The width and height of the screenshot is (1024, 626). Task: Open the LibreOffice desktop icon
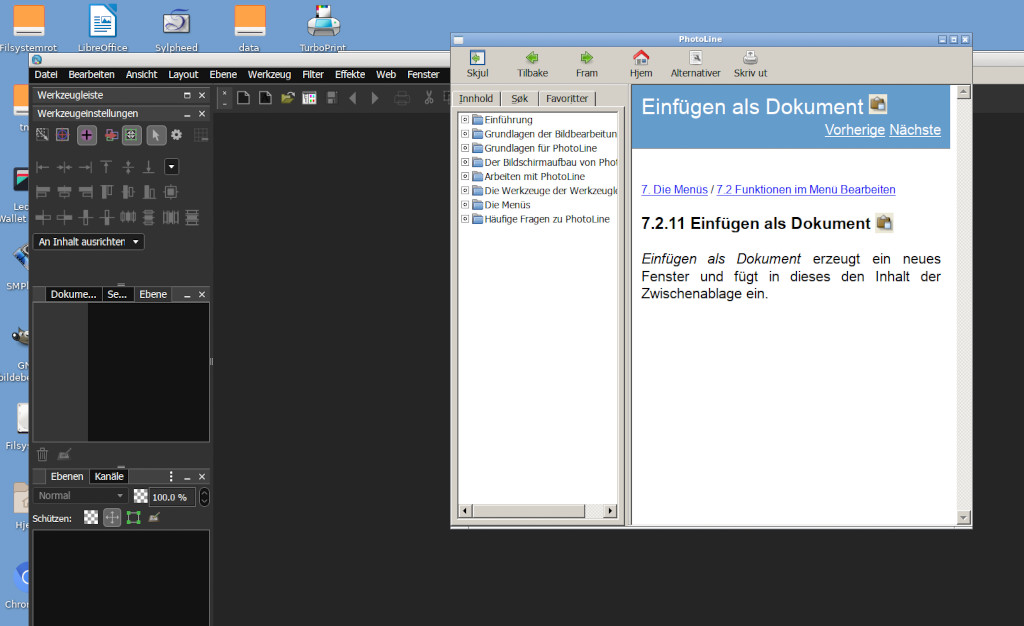coord(103,27)
